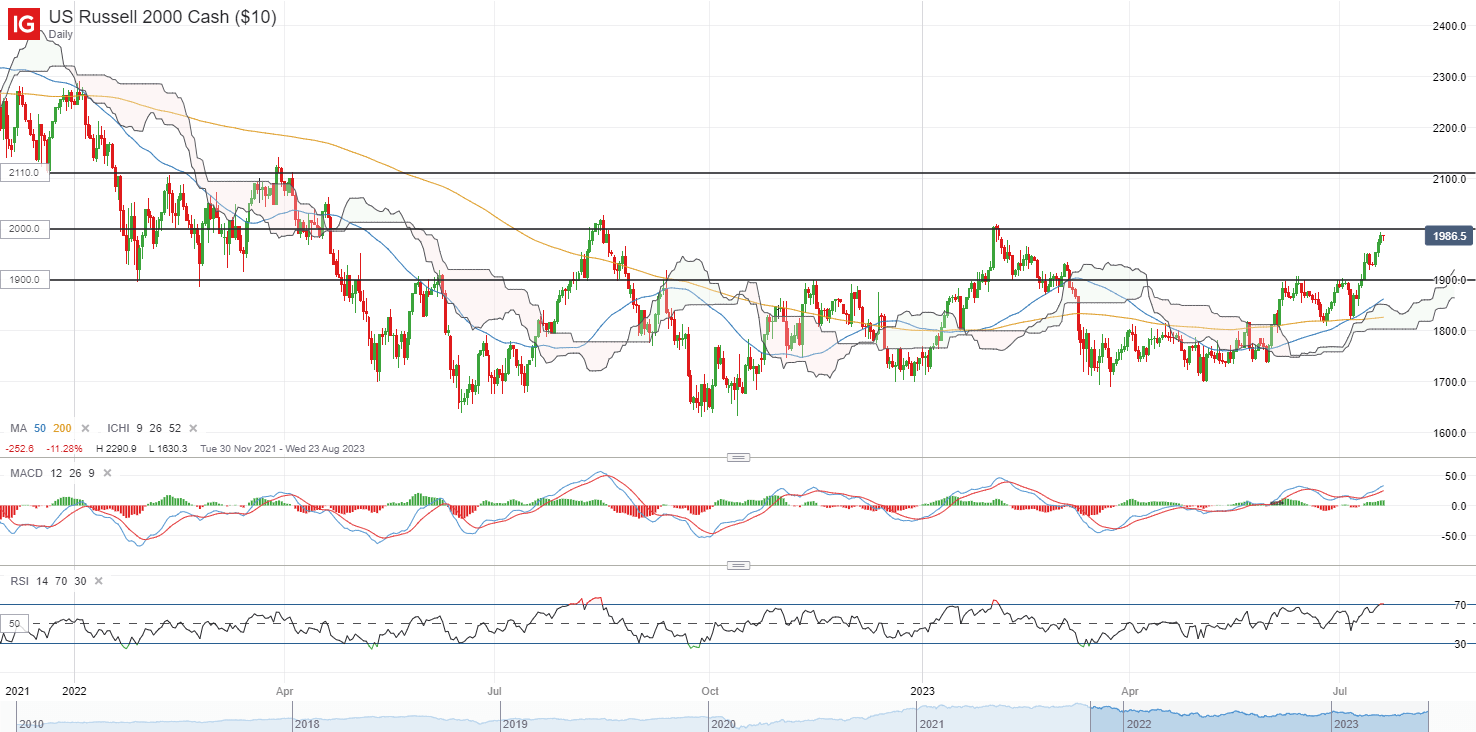
Task: Click MACD parameter 9
Action: click(x=91, y=473)
